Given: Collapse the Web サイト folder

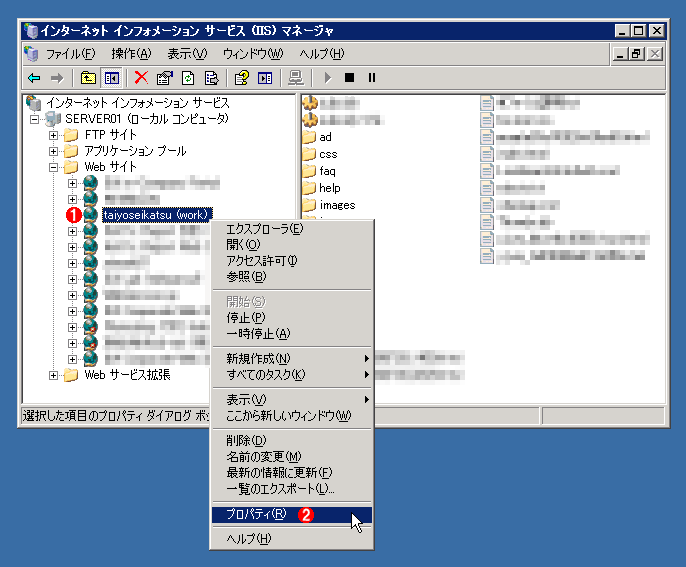Looking at the screenshot, I should pos(53,167).
